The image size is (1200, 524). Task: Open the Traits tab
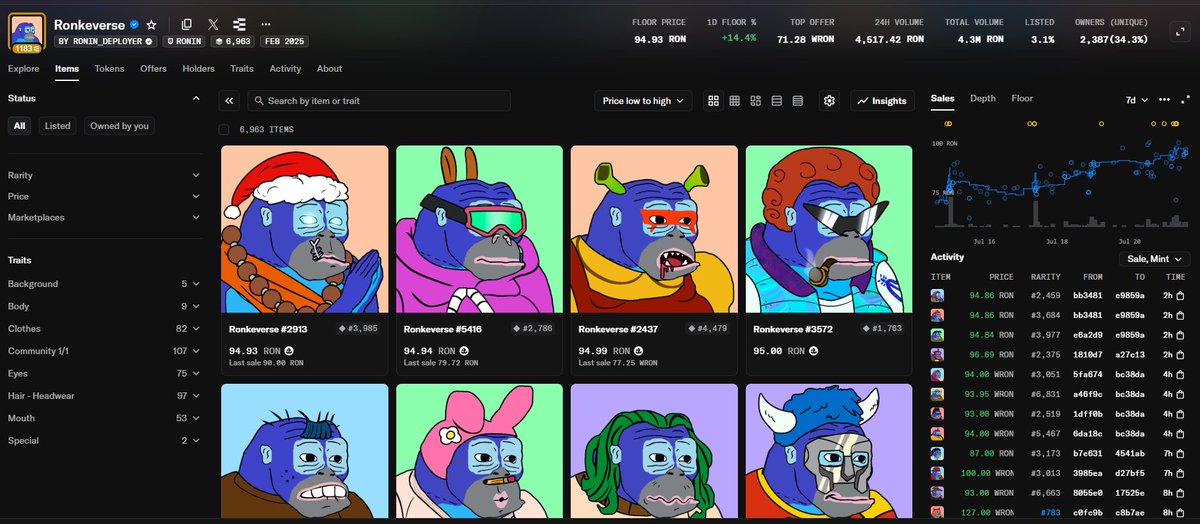(x=242, y=69)
